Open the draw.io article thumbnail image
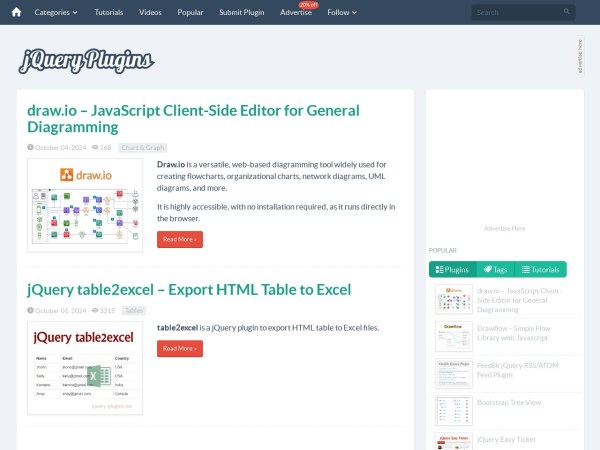This screenshot has width=600, height=450. 85,205
